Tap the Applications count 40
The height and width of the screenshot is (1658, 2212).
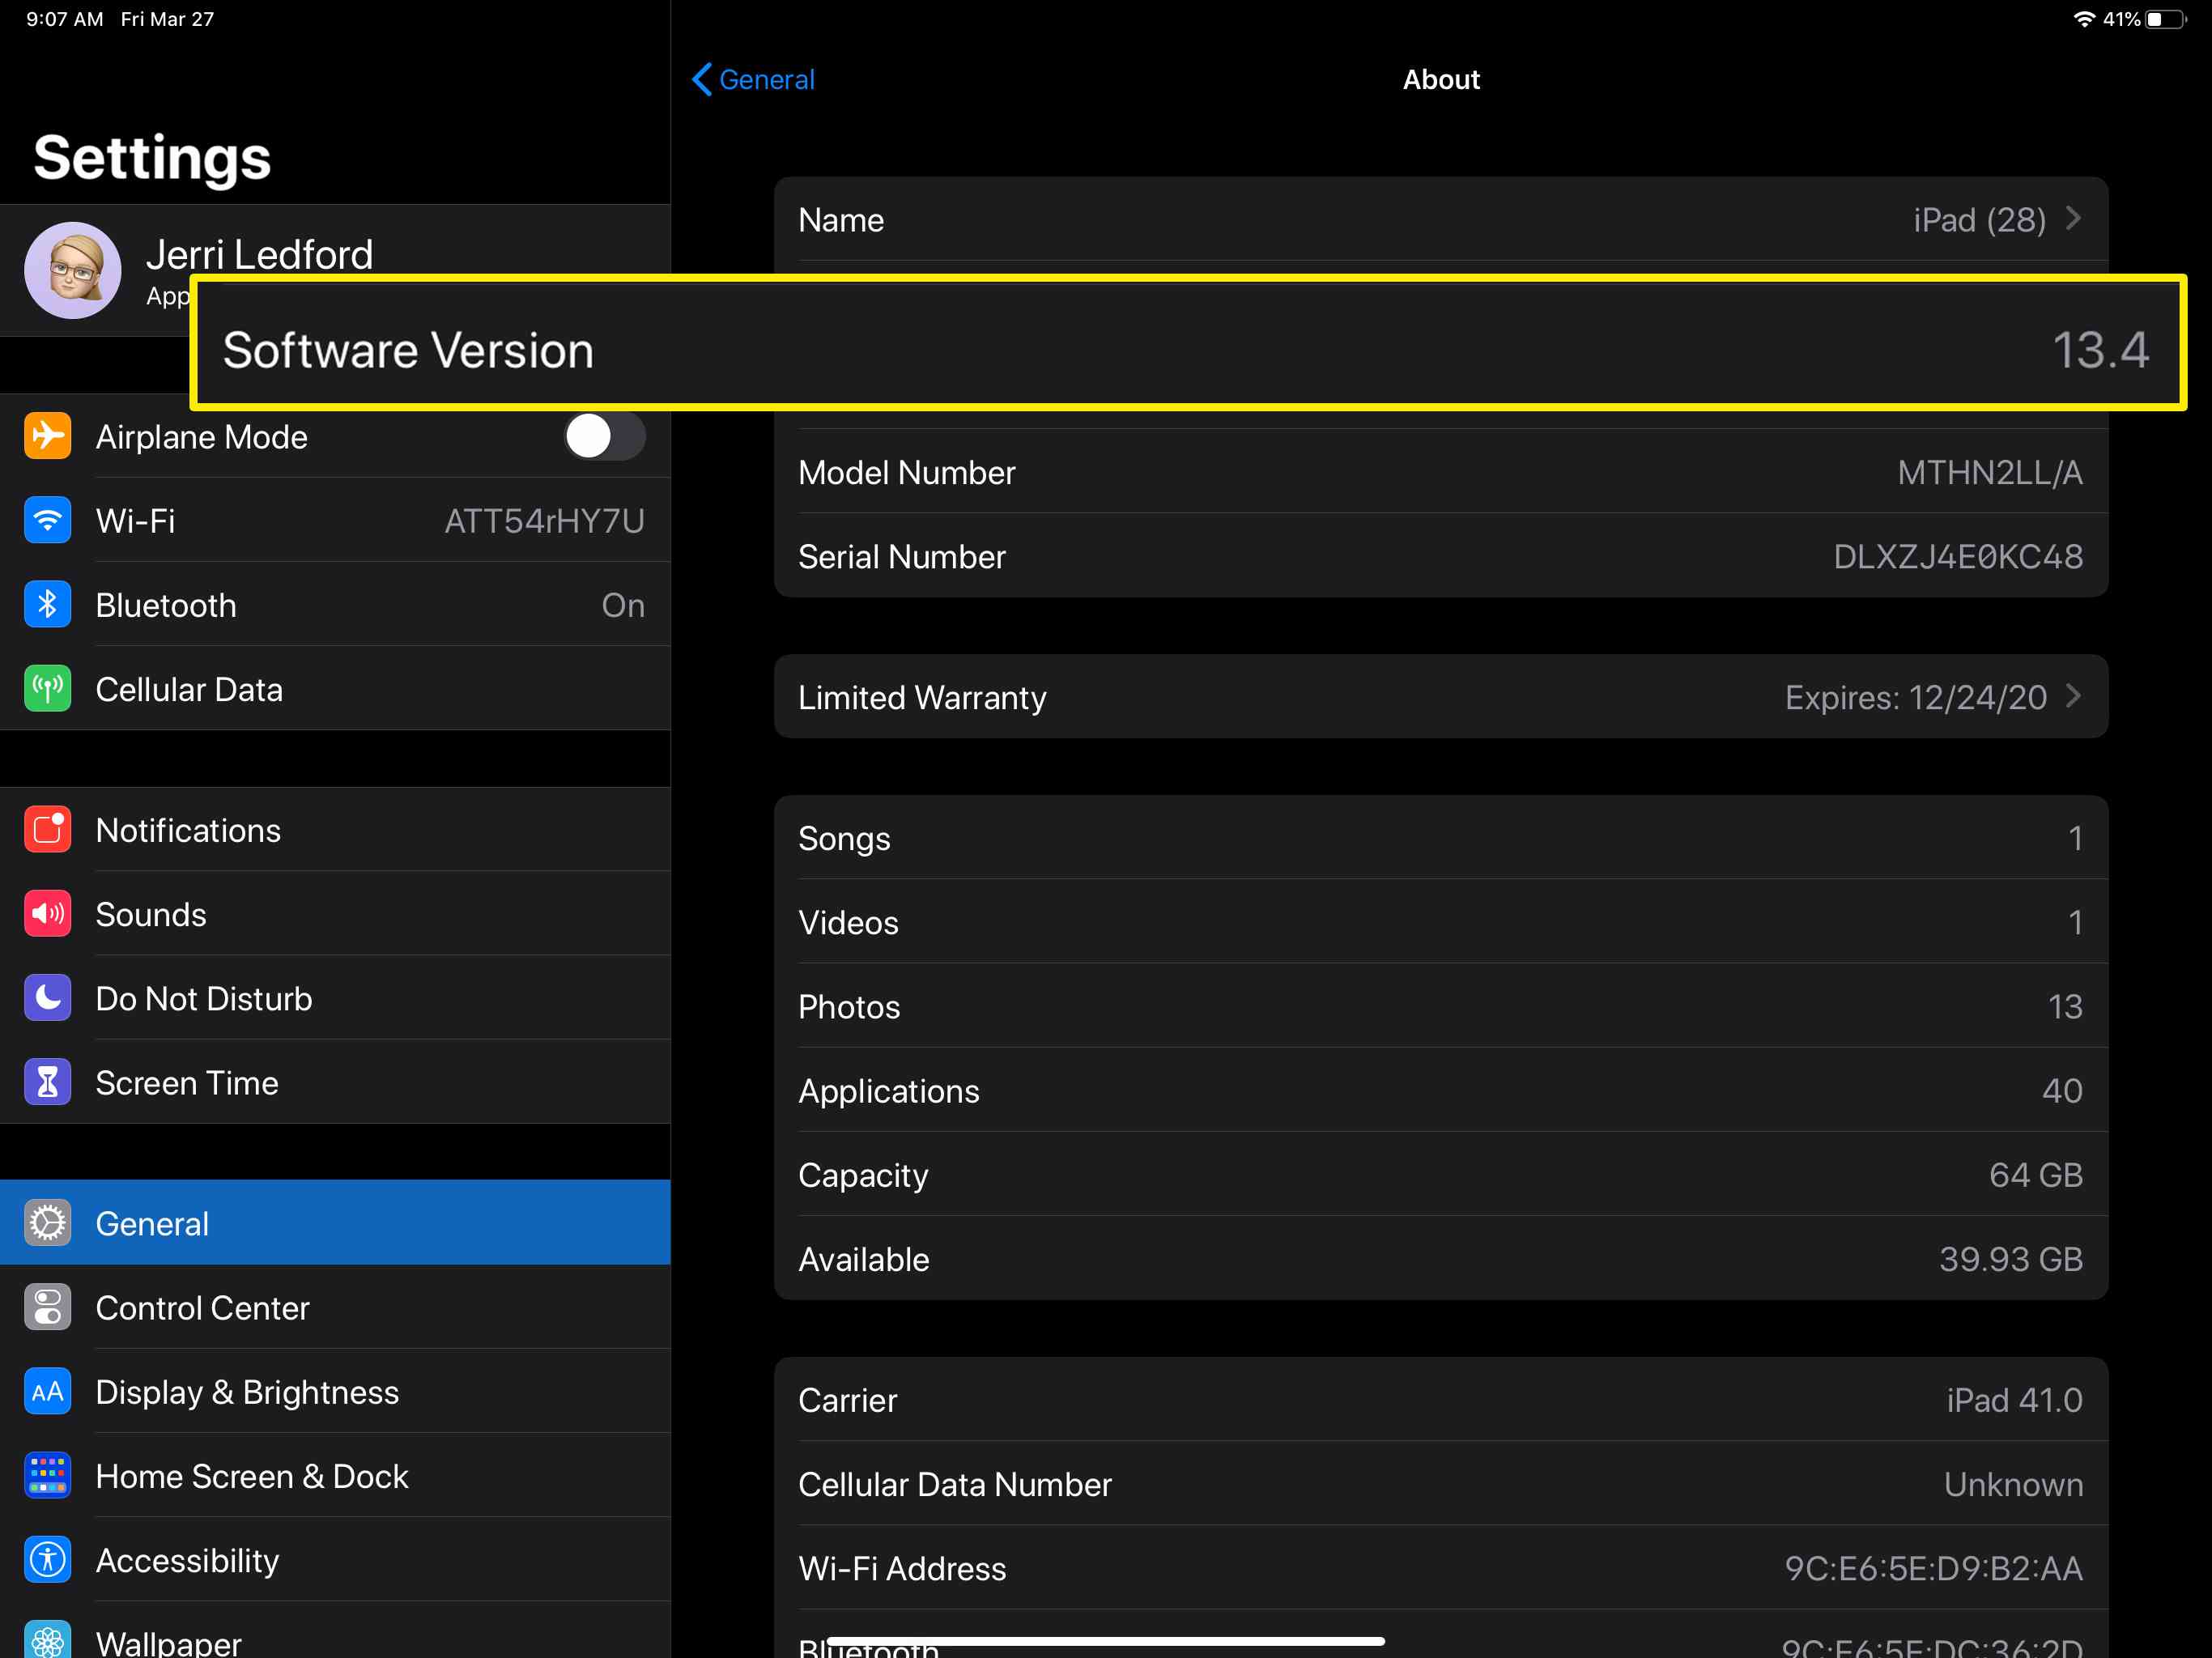coord(2062,1090)
